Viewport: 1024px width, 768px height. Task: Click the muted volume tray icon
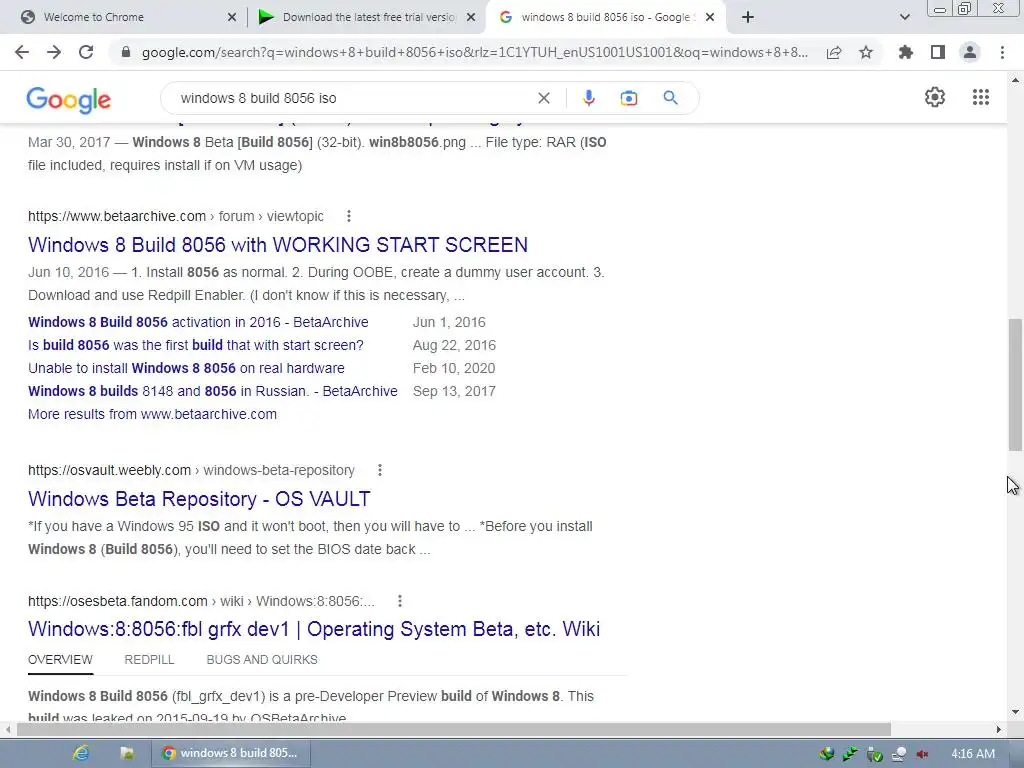(x=922, y=754)
